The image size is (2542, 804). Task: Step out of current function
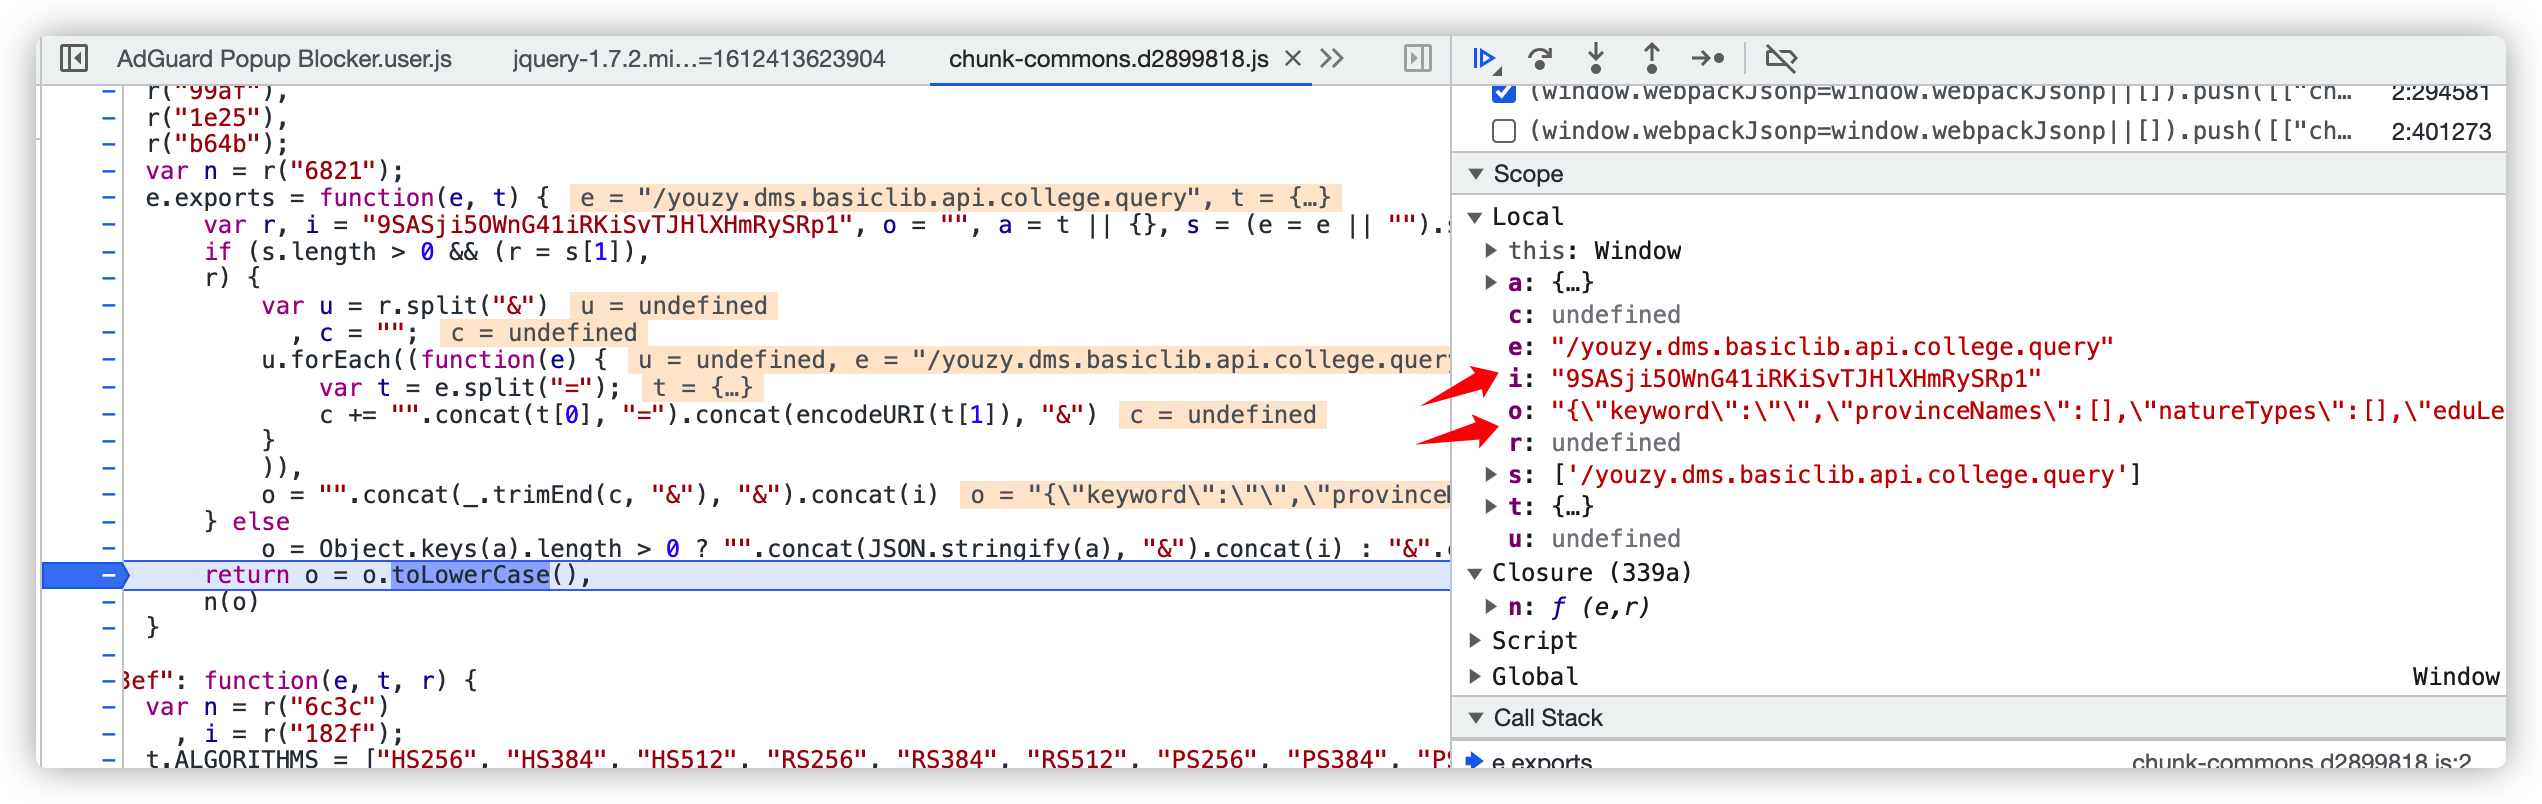coord(1652,59)
